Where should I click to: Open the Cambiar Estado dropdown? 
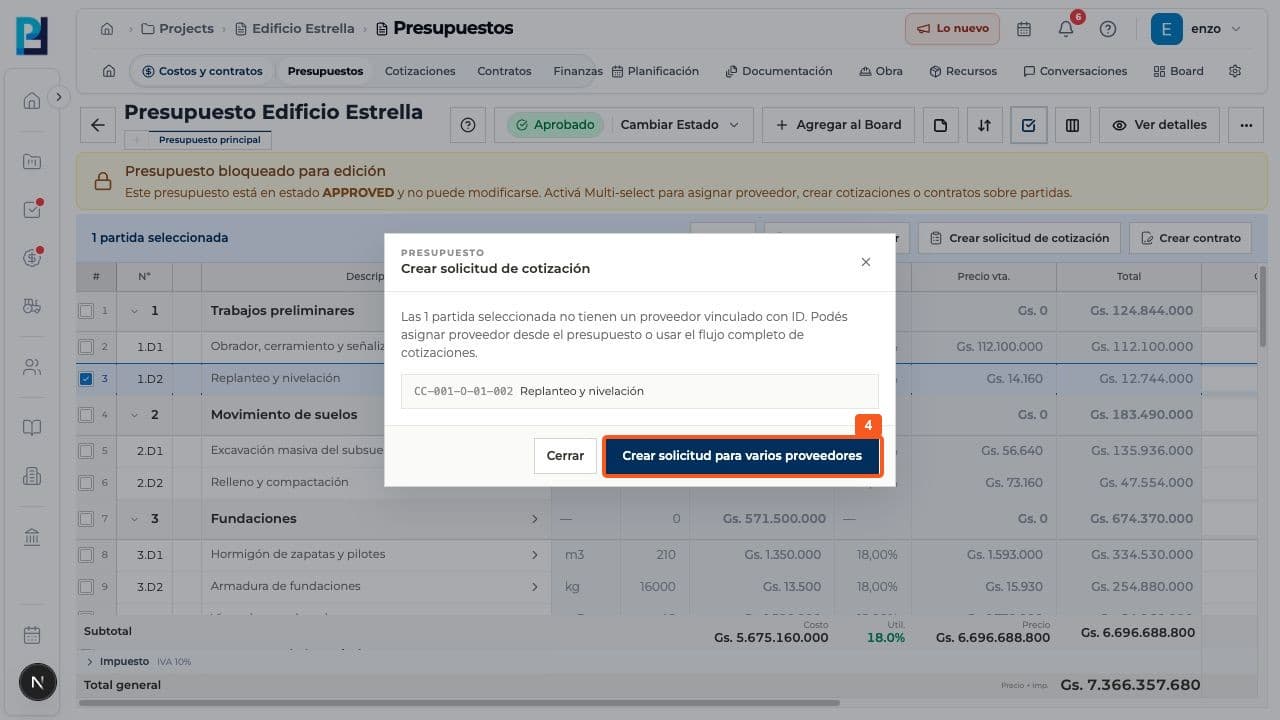679,125
